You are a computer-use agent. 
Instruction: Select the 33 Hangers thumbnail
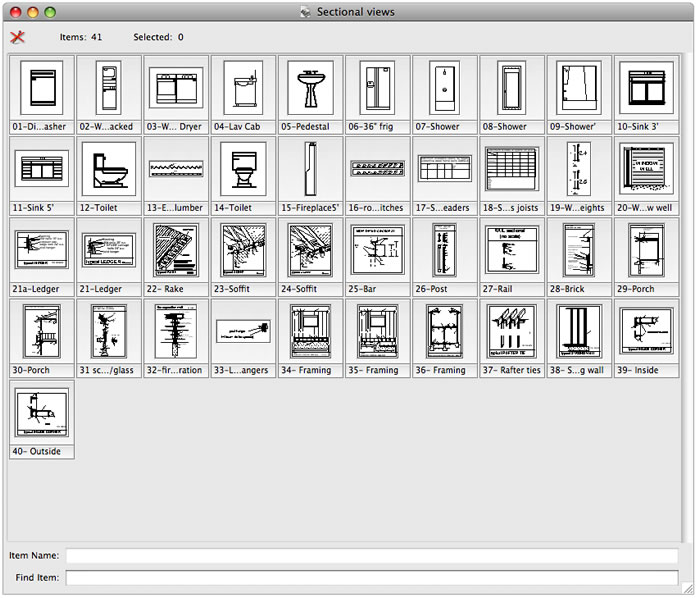click(x=242, y=331)
